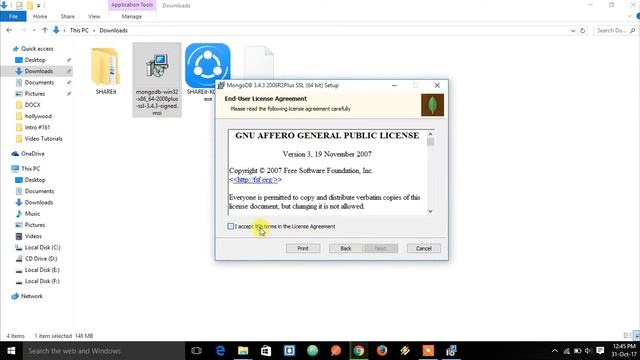Open the Intro #161 folder

tap(37, 127)
